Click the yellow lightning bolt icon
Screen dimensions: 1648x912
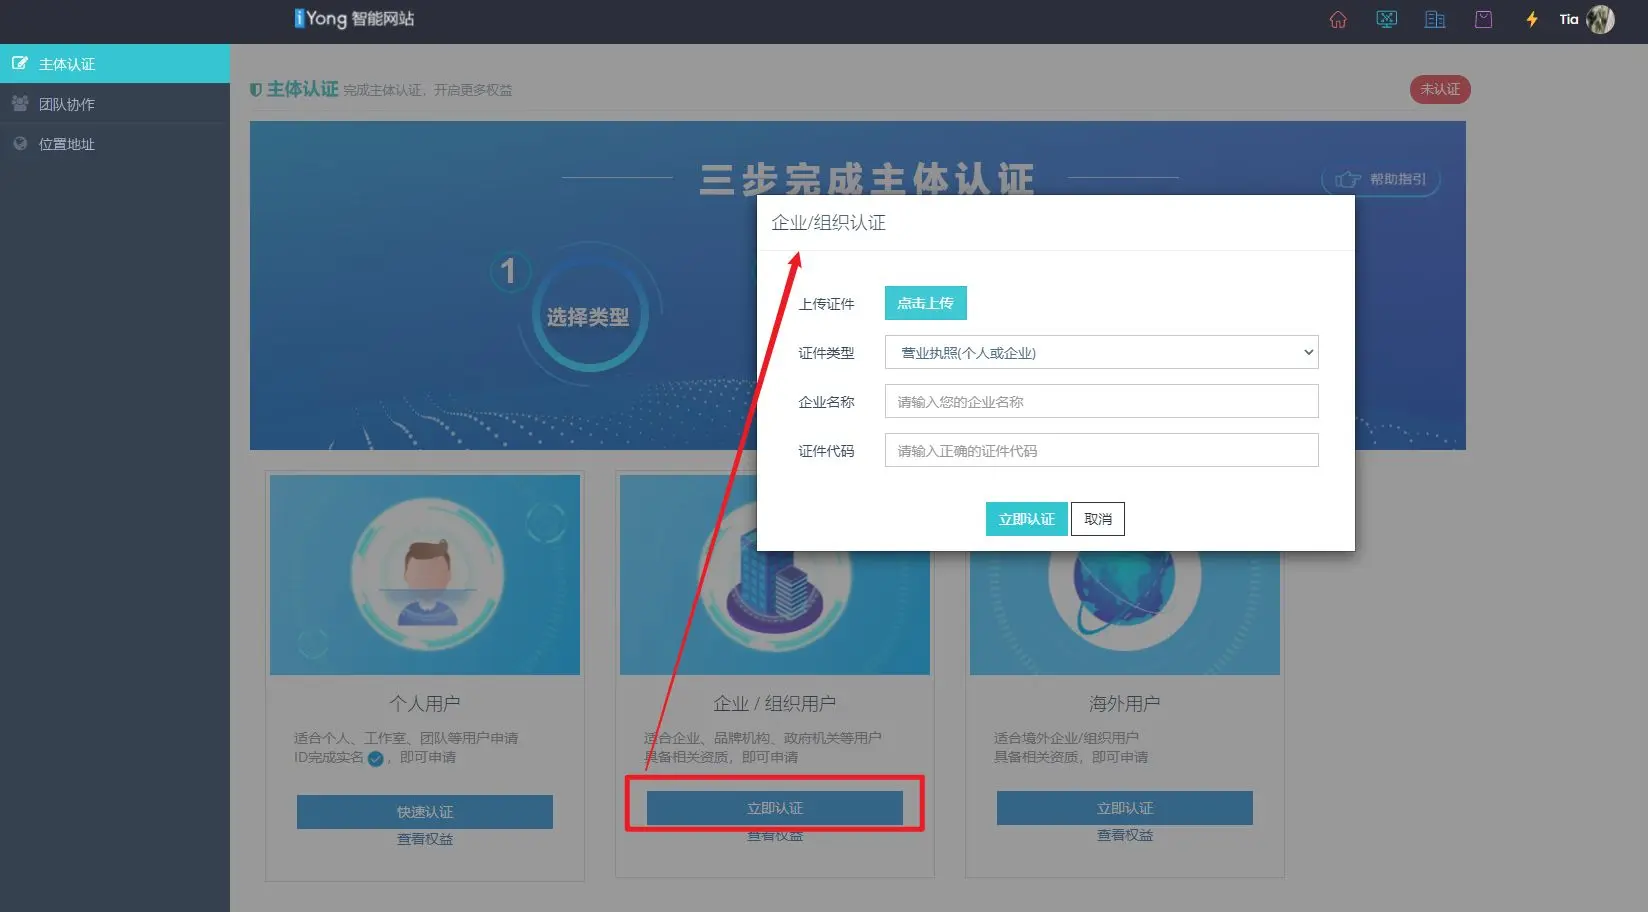(x=1531, y=20)
